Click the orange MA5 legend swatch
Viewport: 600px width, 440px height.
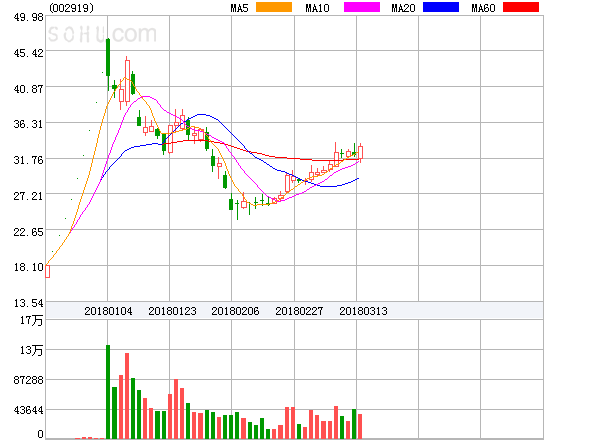coord(274,7)
